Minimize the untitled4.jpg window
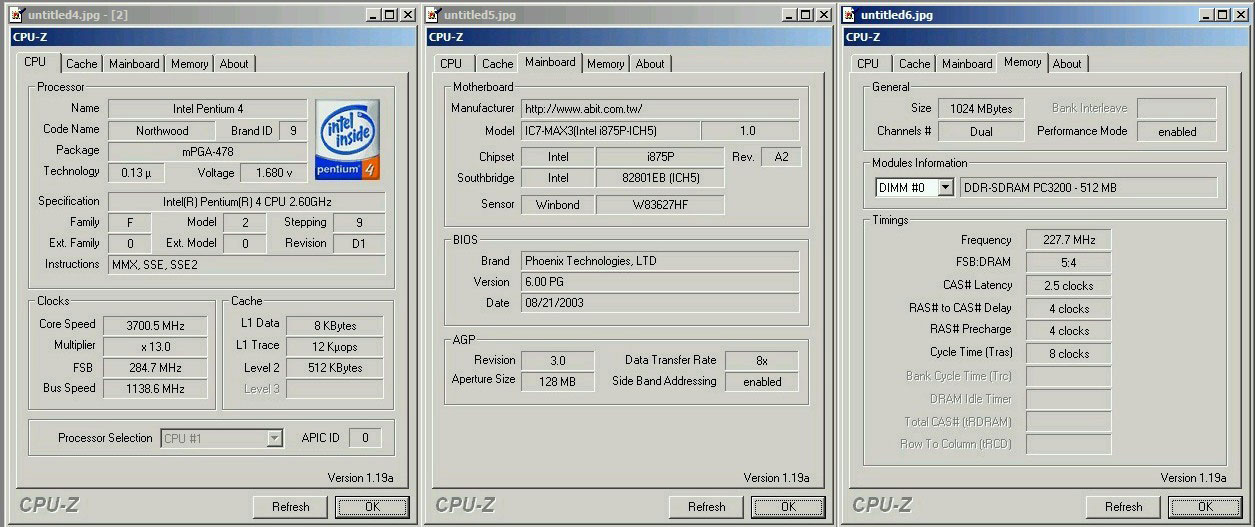The width and height of the screenshot is (1255, 527). tap(373, 15)
